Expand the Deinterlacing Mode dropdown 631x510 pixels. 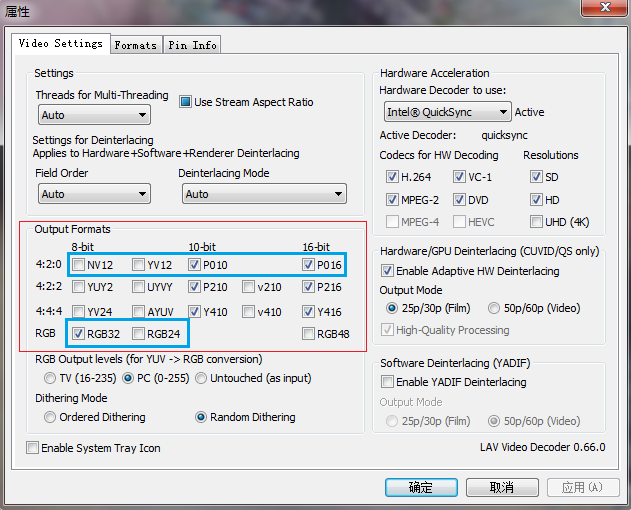tap(263, 194)
